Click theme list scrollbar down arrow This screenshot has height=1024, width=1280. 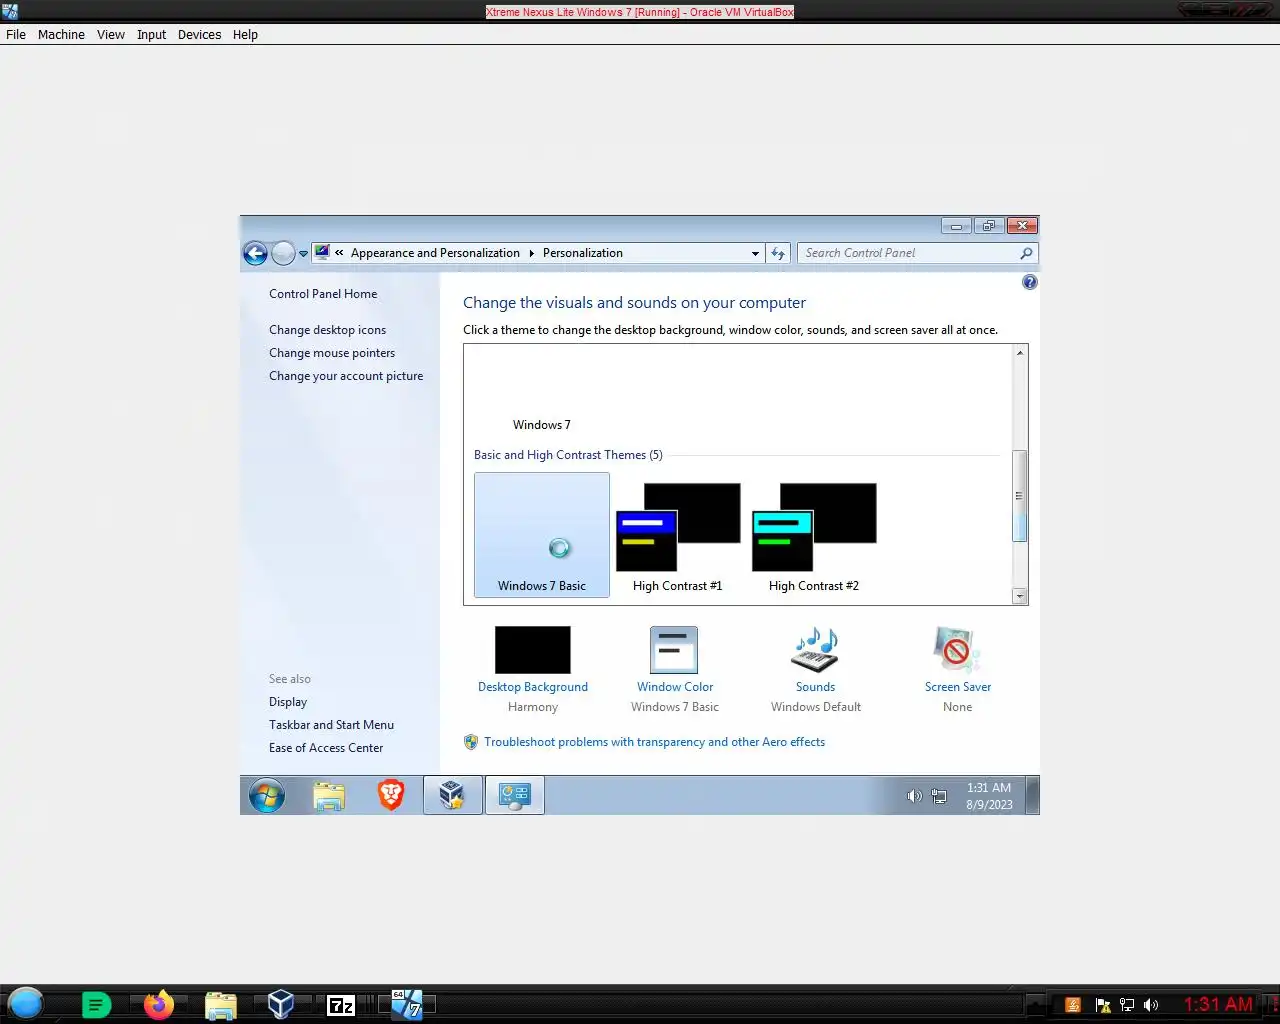coord(1020,596)
